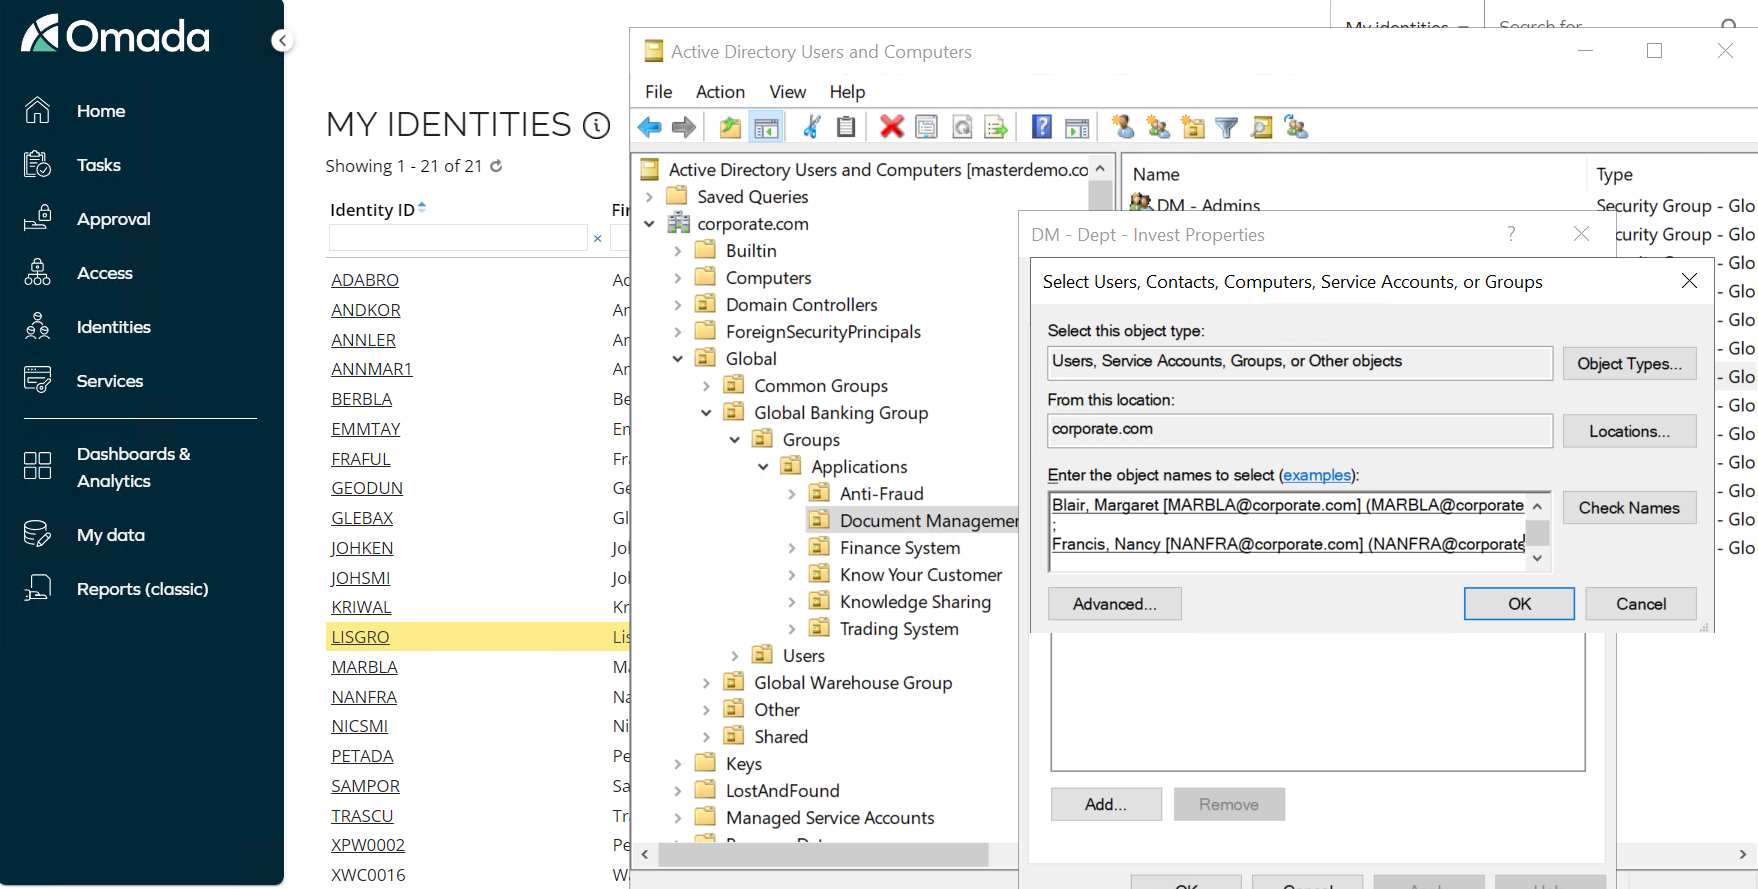
Task: Expand the Builtin container
Action: (678, 251)
